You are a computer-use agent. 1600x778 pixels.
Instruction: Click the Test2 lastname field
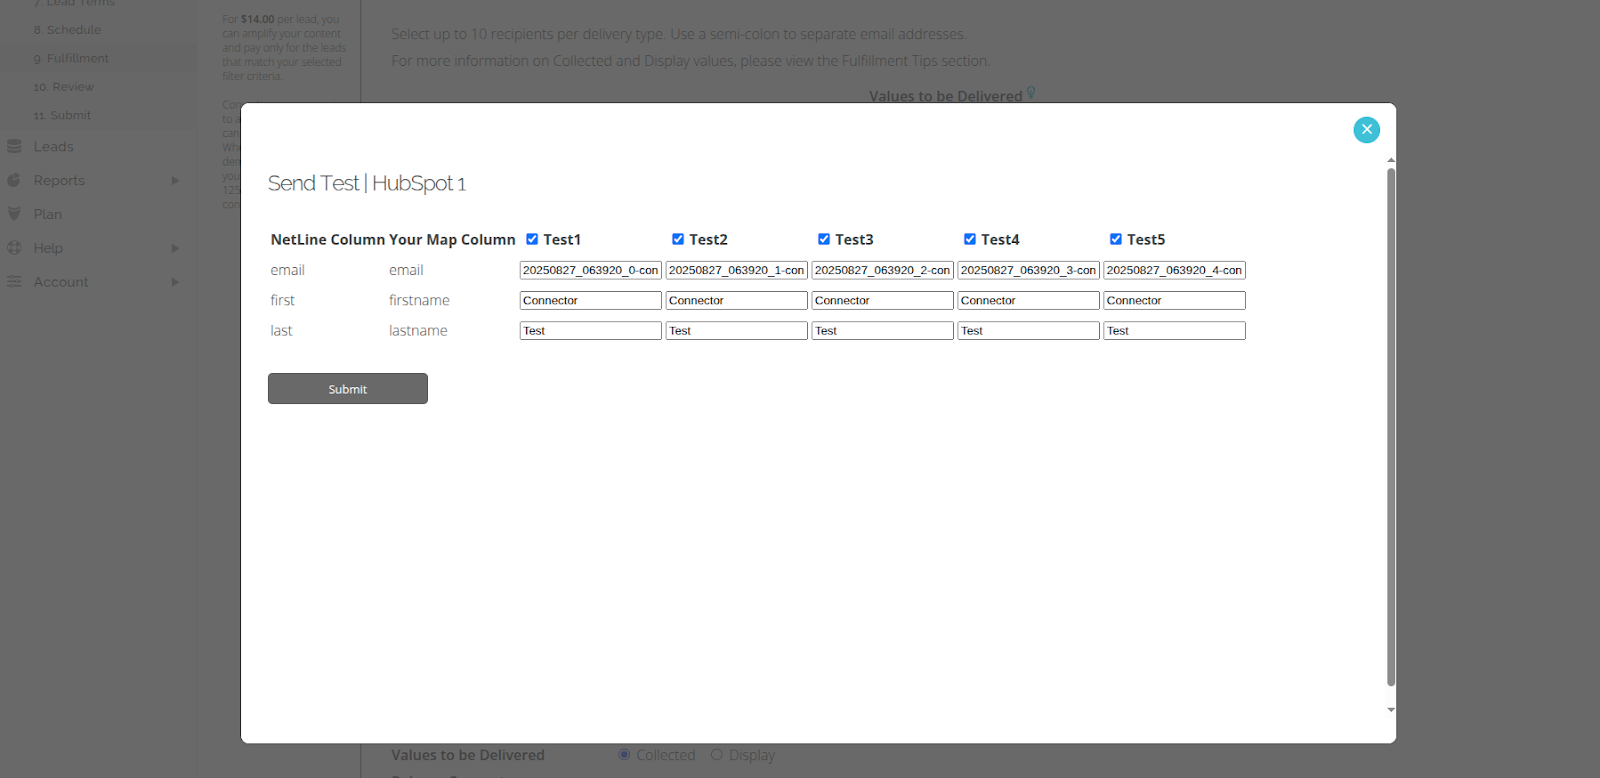737,330
